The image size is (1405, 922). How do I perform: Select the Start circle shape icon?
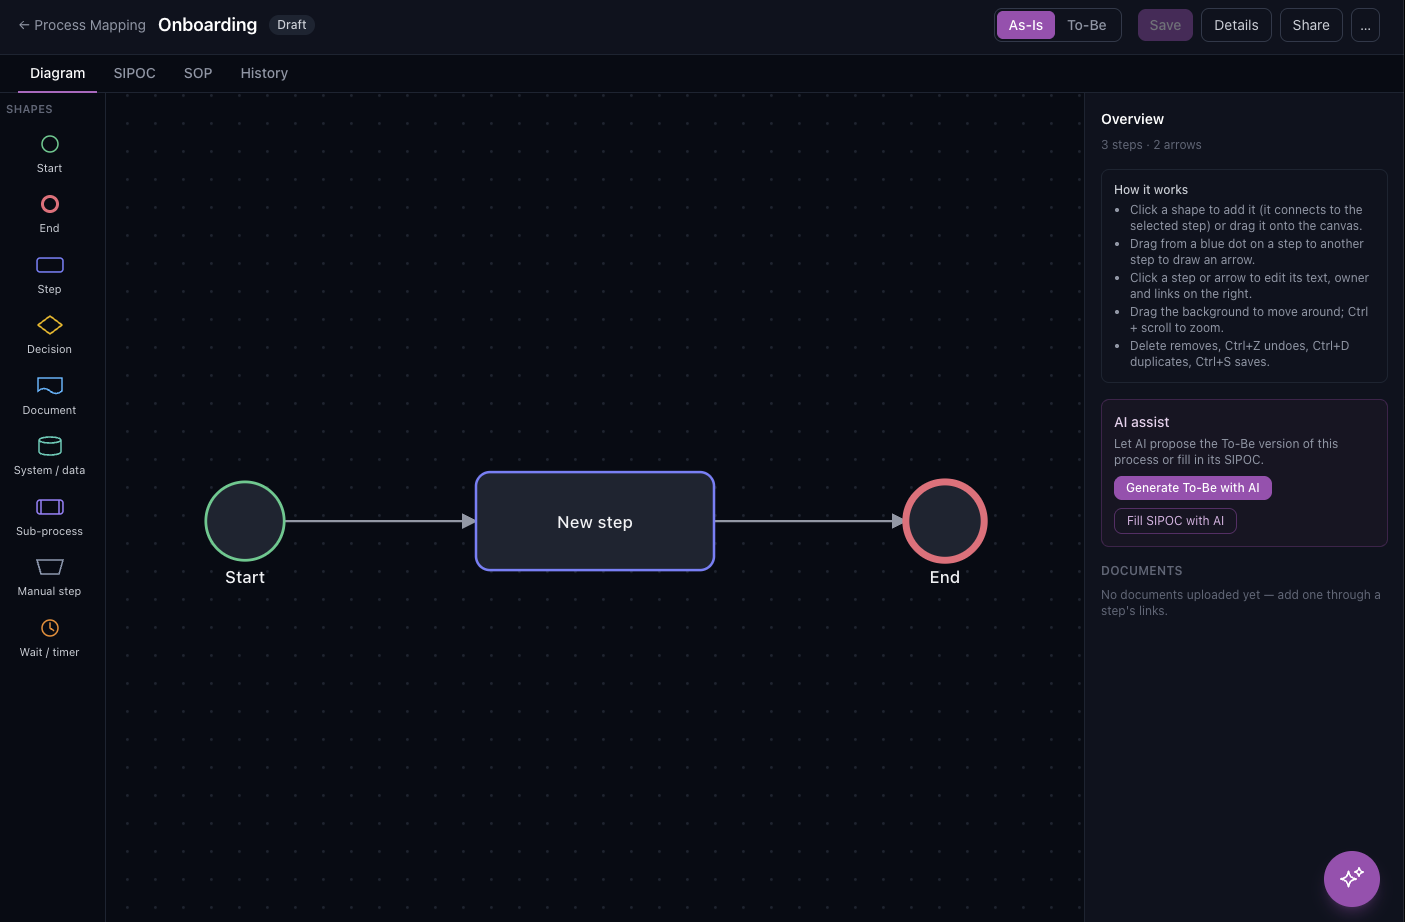tap(50, 145)
